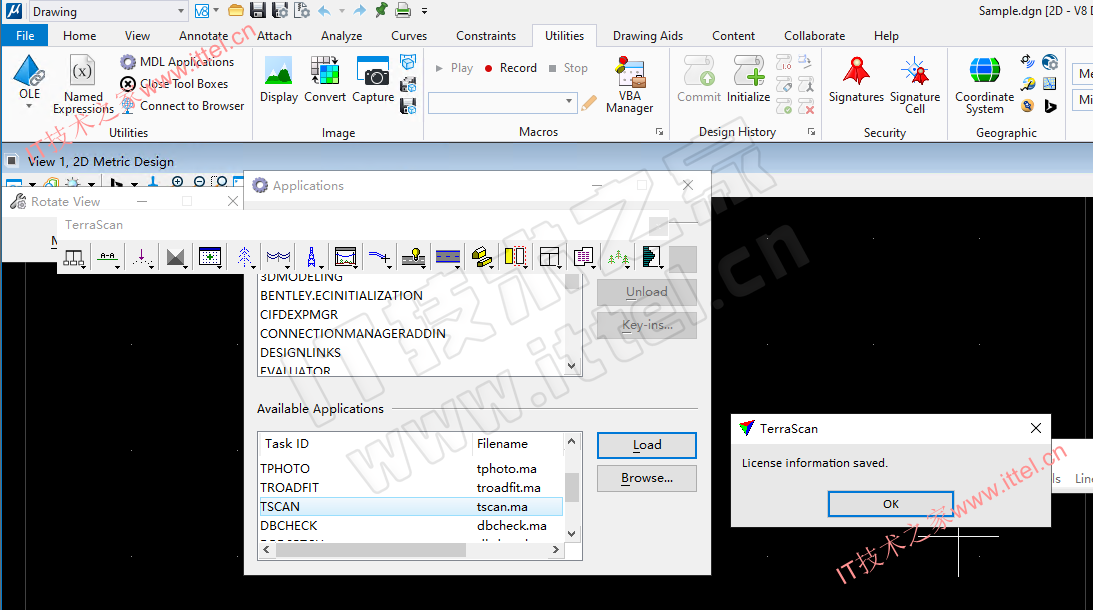Click the Bing Maps icon in Geographic group
The height and width of the screenshot is (610, 1093).
[x=1050, y=106]
